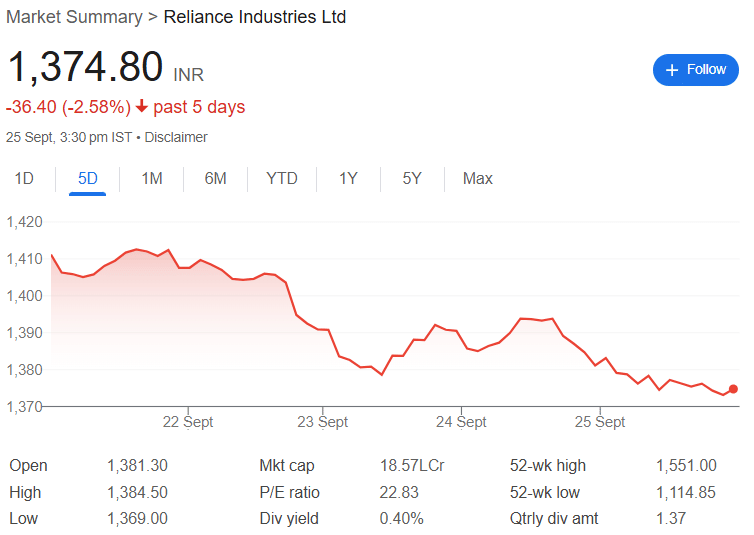Click the Mkt cap label
This screenshot has width=754, height=535.
(287, 465)
